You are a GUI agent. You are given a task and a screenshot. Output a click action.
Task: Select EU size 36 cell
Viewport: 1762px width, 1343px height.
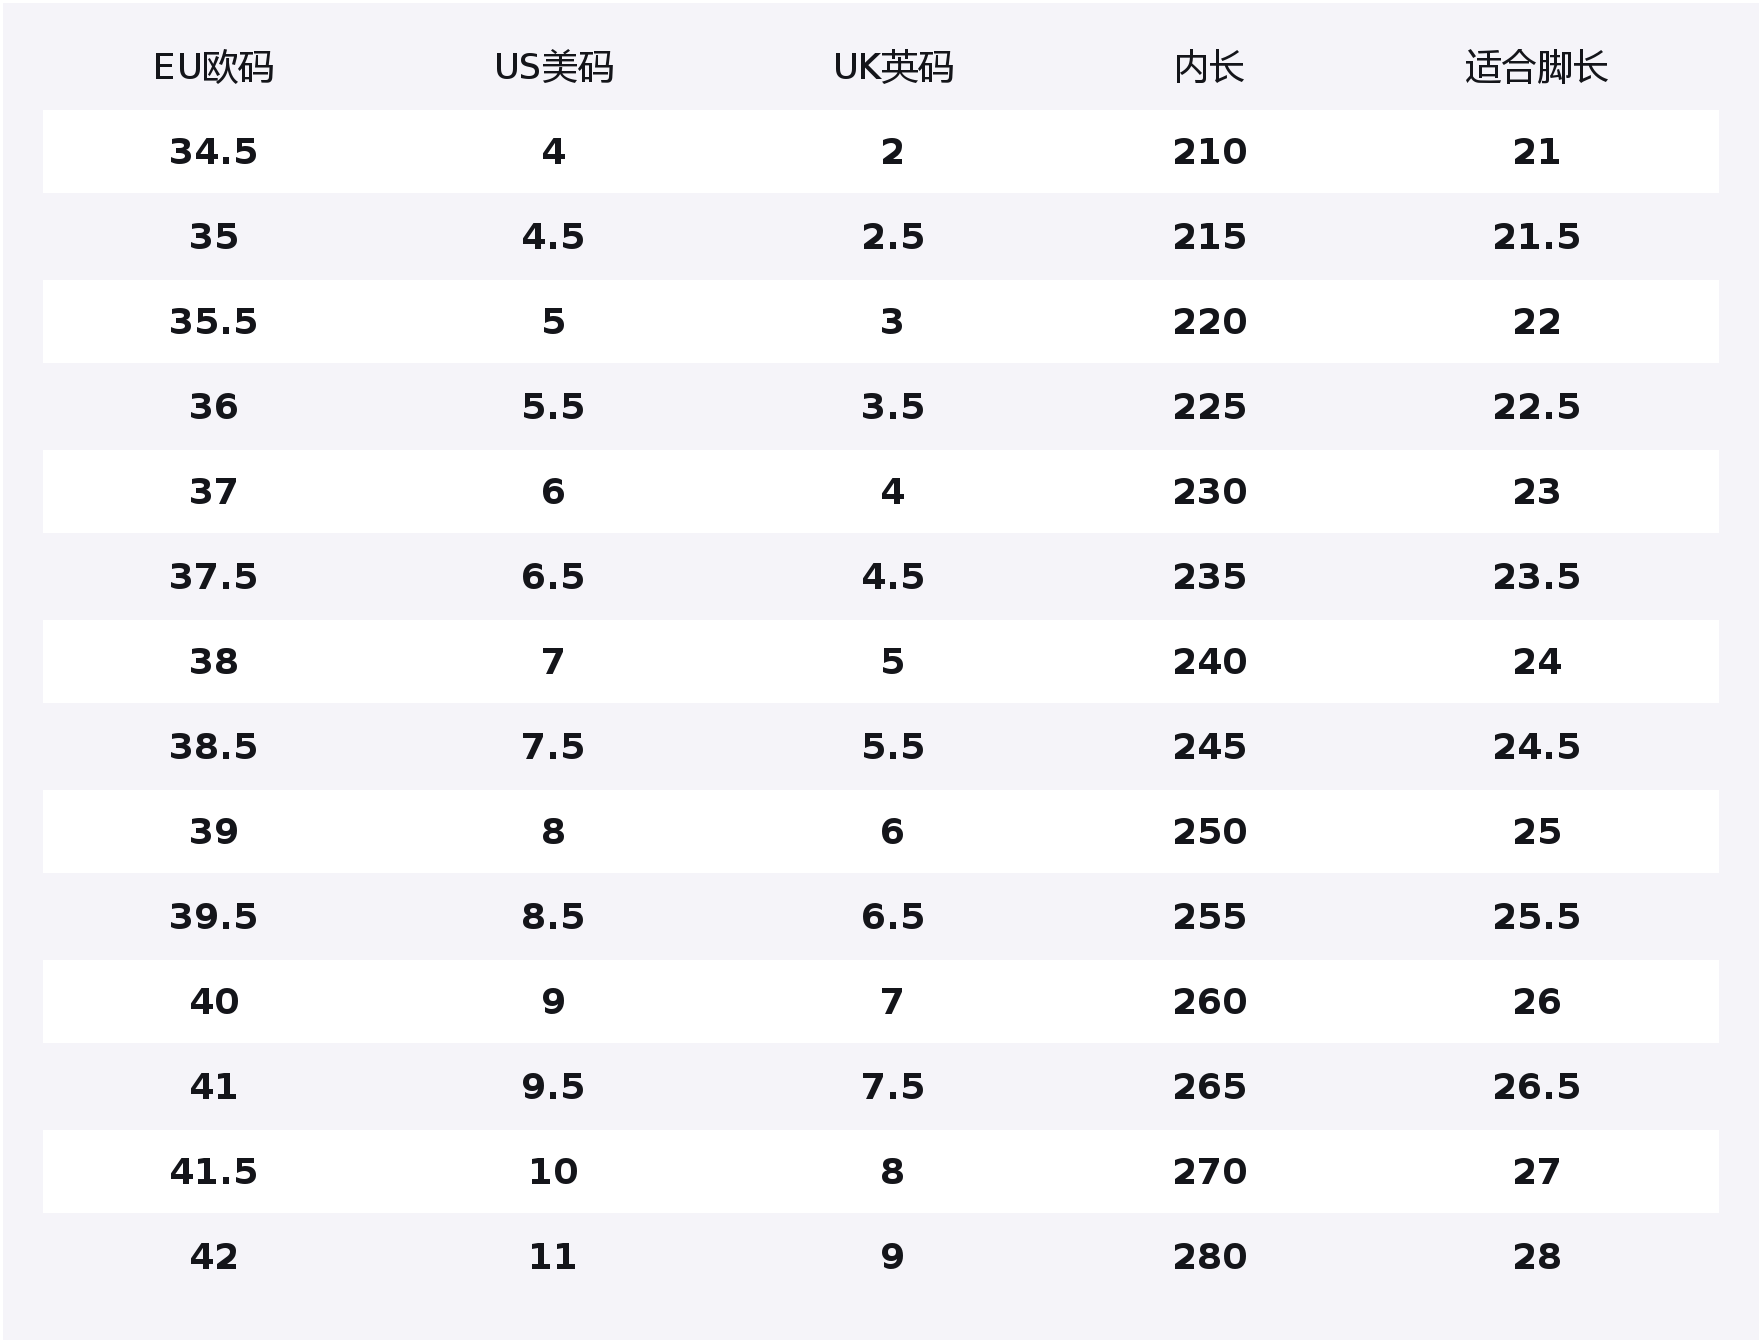(x=213, y=407)
